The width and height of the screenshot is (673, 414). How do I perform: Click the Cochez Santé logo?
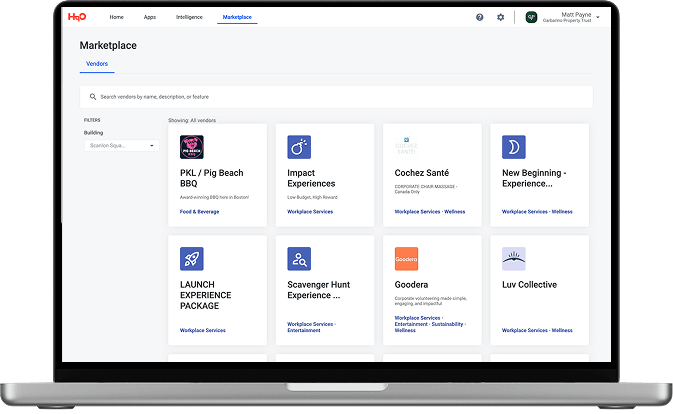(406, 147)
